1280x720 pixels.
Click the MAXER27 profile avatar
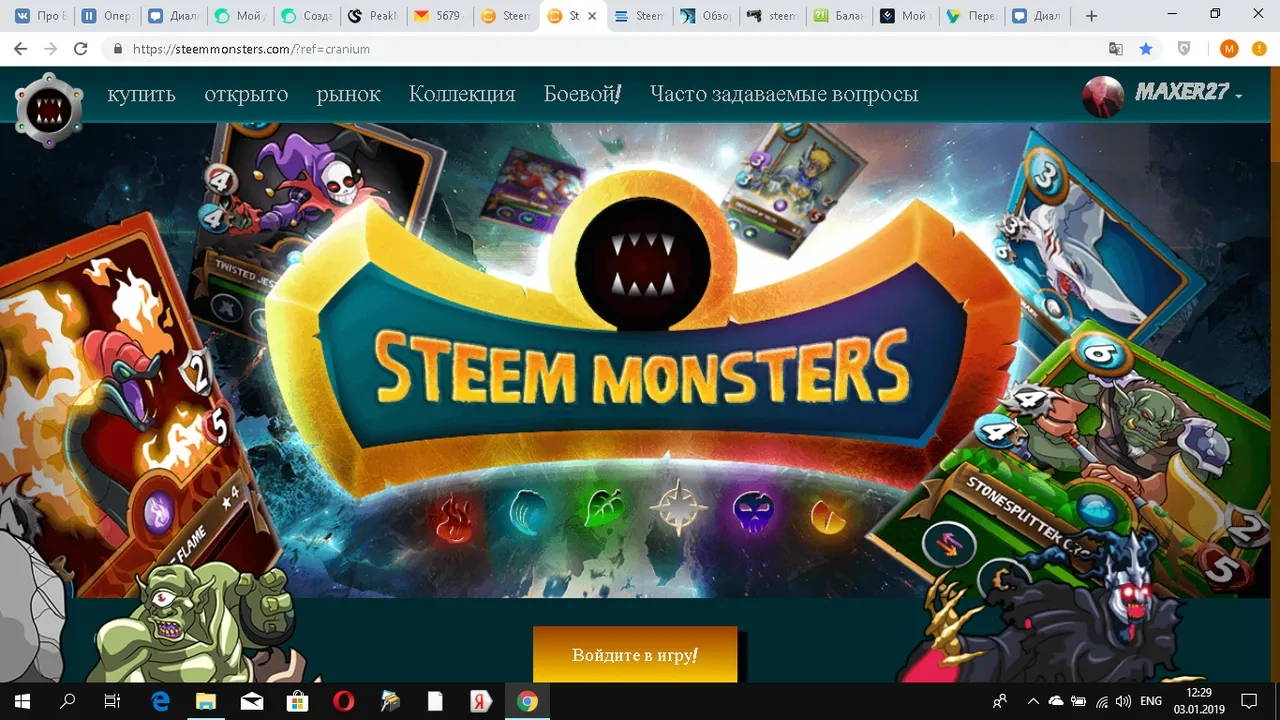(x=1103, y=96)
